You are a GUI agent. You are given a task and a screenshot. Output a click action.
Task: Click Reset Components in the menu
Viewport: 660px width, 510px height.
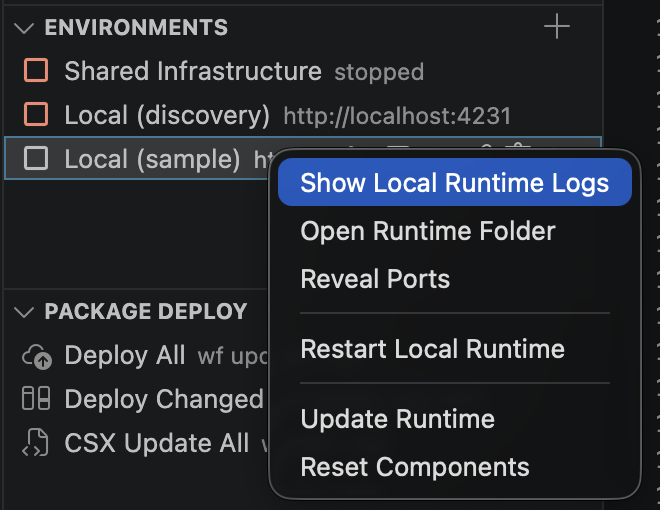coord(455,467)
